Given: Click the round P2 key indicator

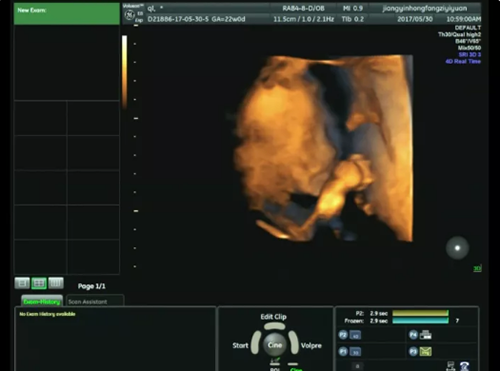Looking at the screenshot, I should pos(343,335).
